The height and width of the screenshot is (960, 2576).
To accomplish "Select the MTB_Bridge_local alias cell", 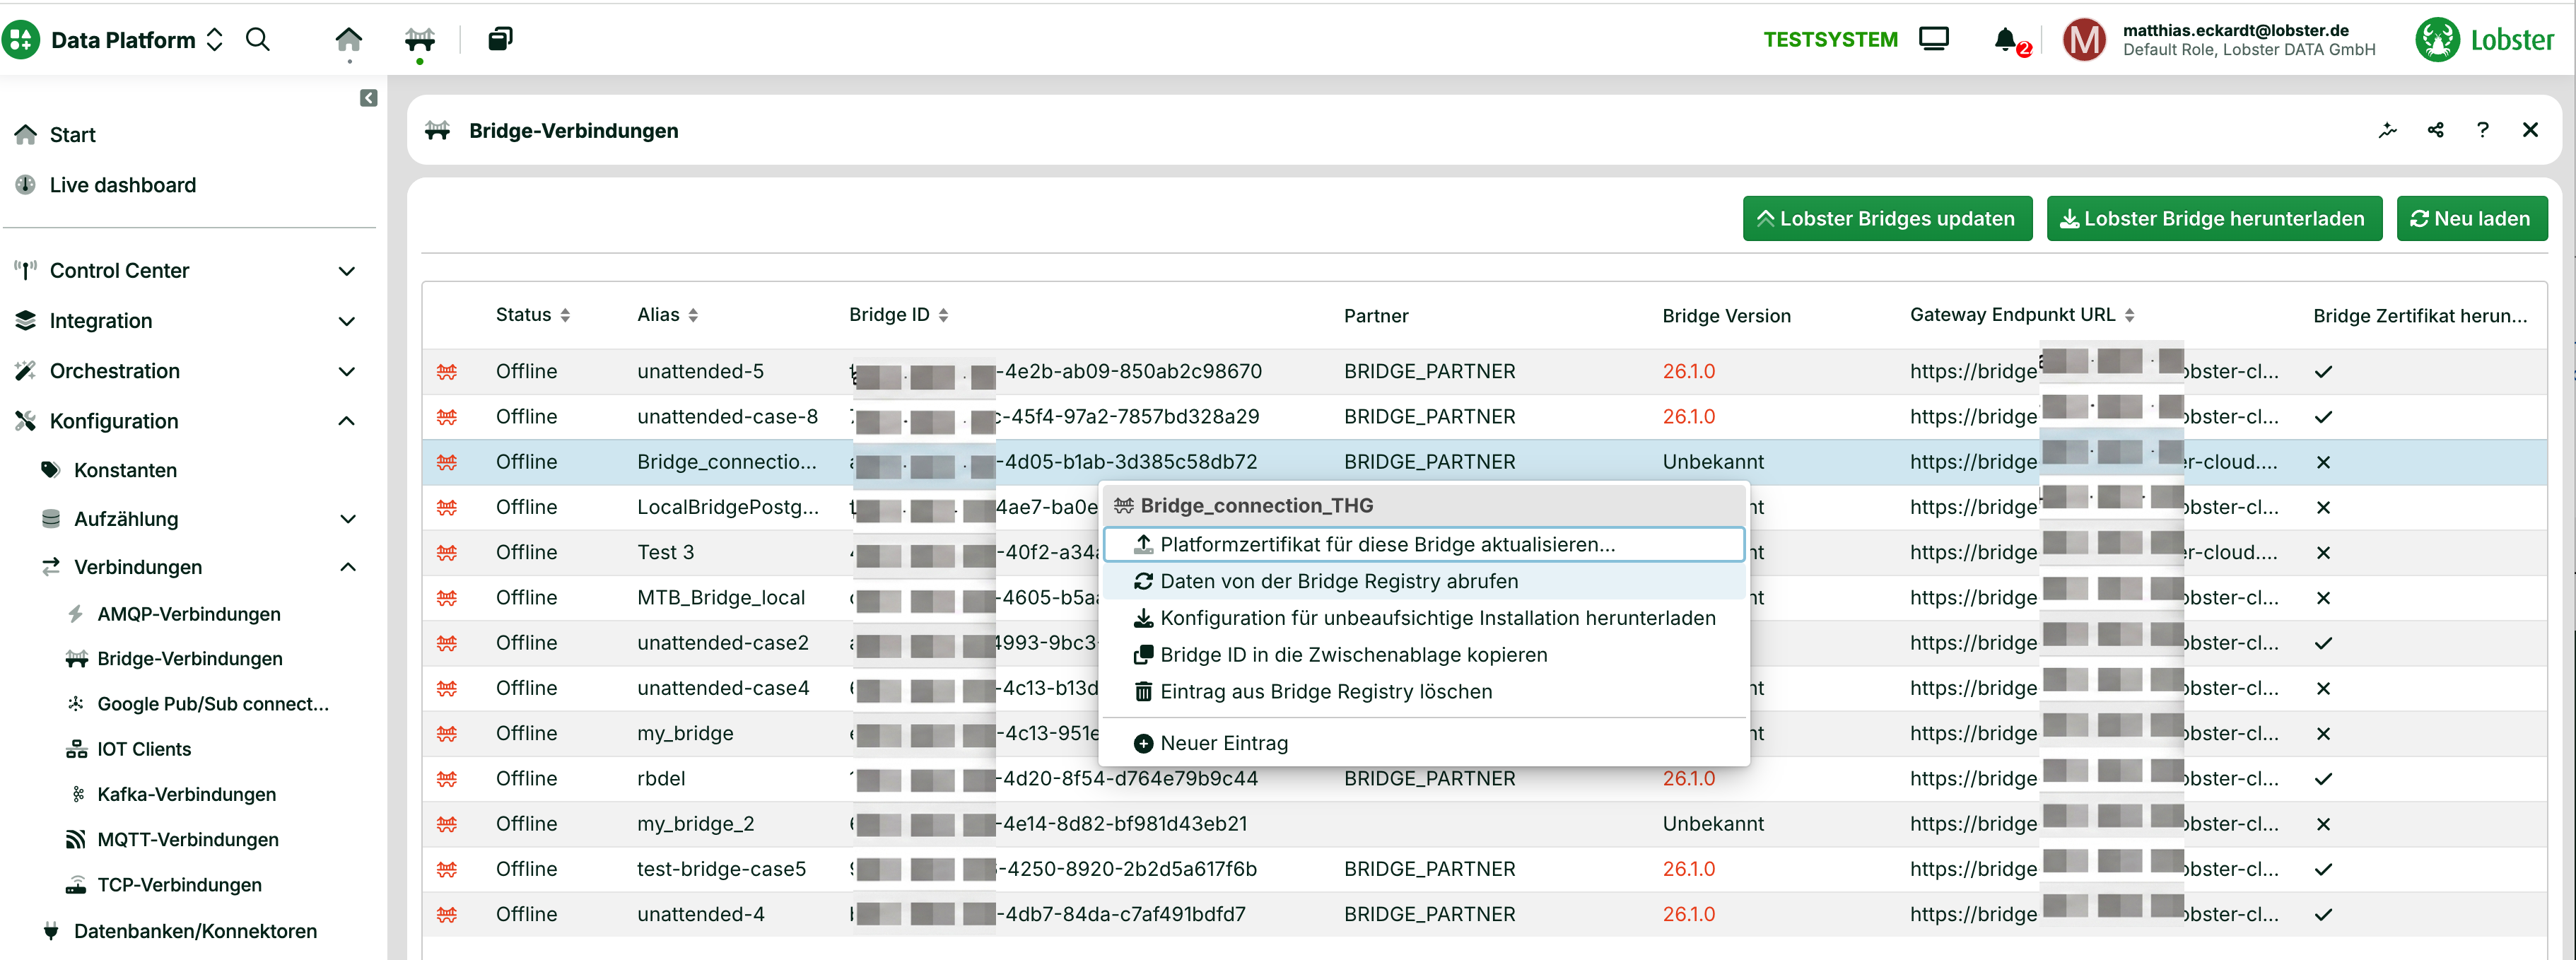I will click(721, 598).
